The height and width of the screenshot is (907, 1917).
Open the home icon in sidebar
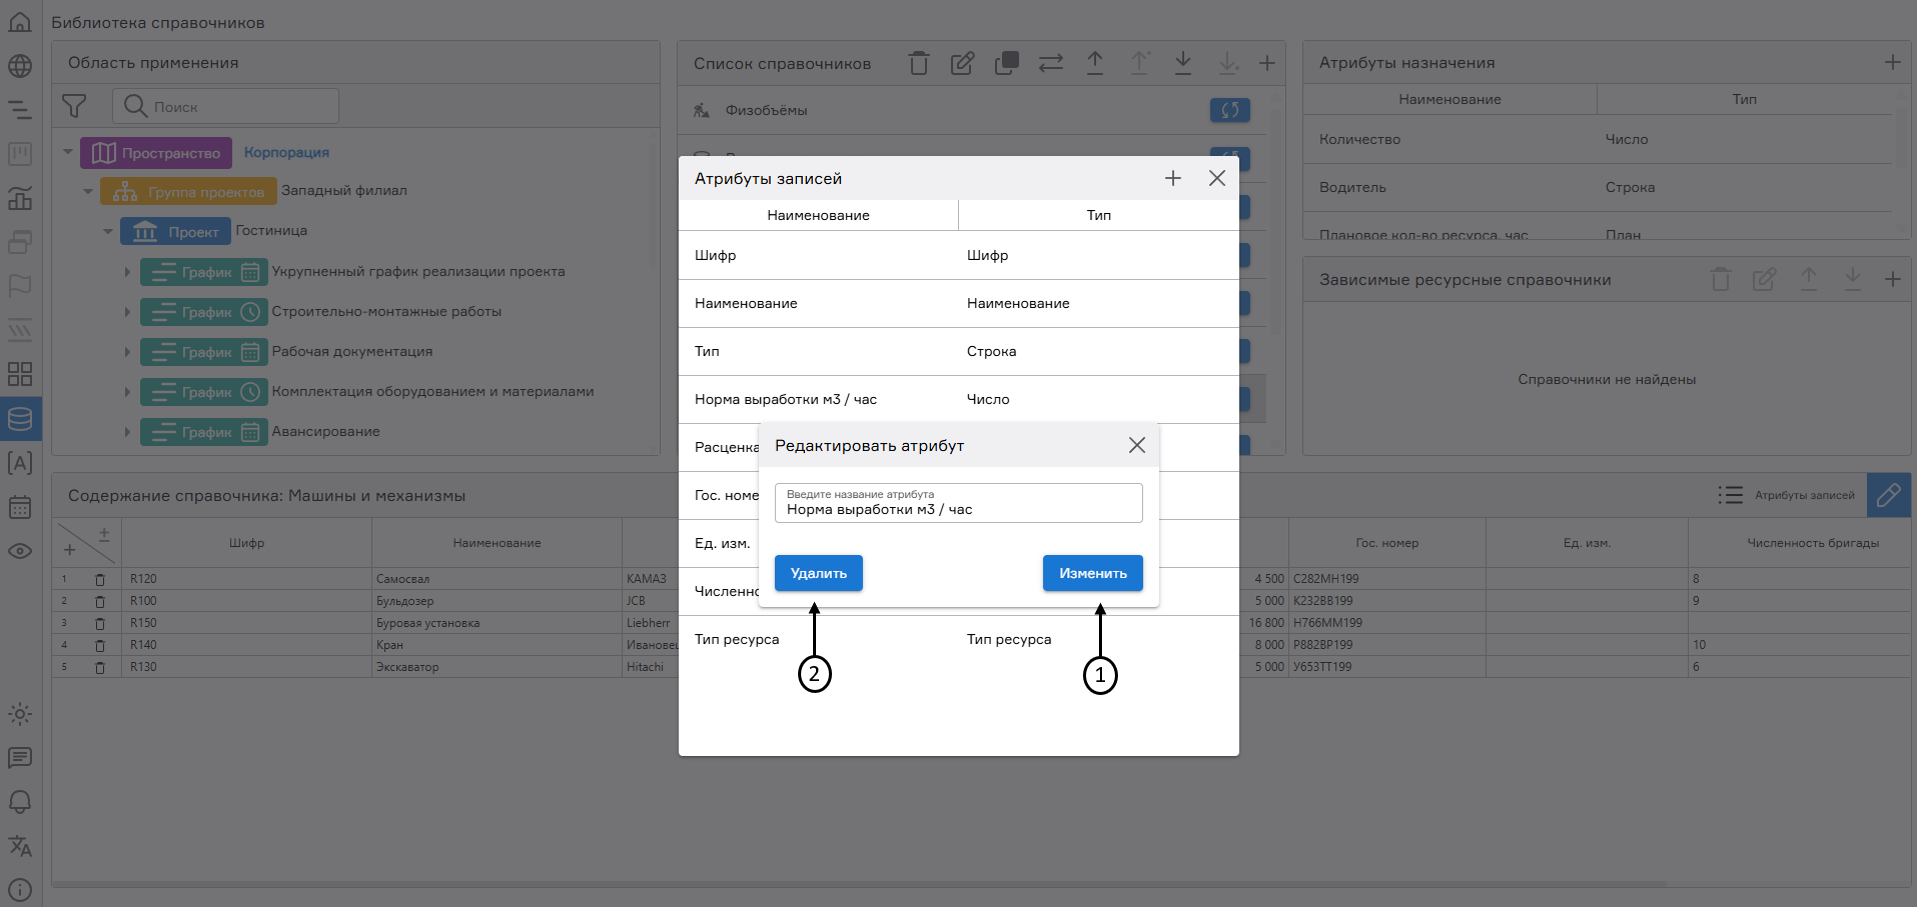click(20, 22)
